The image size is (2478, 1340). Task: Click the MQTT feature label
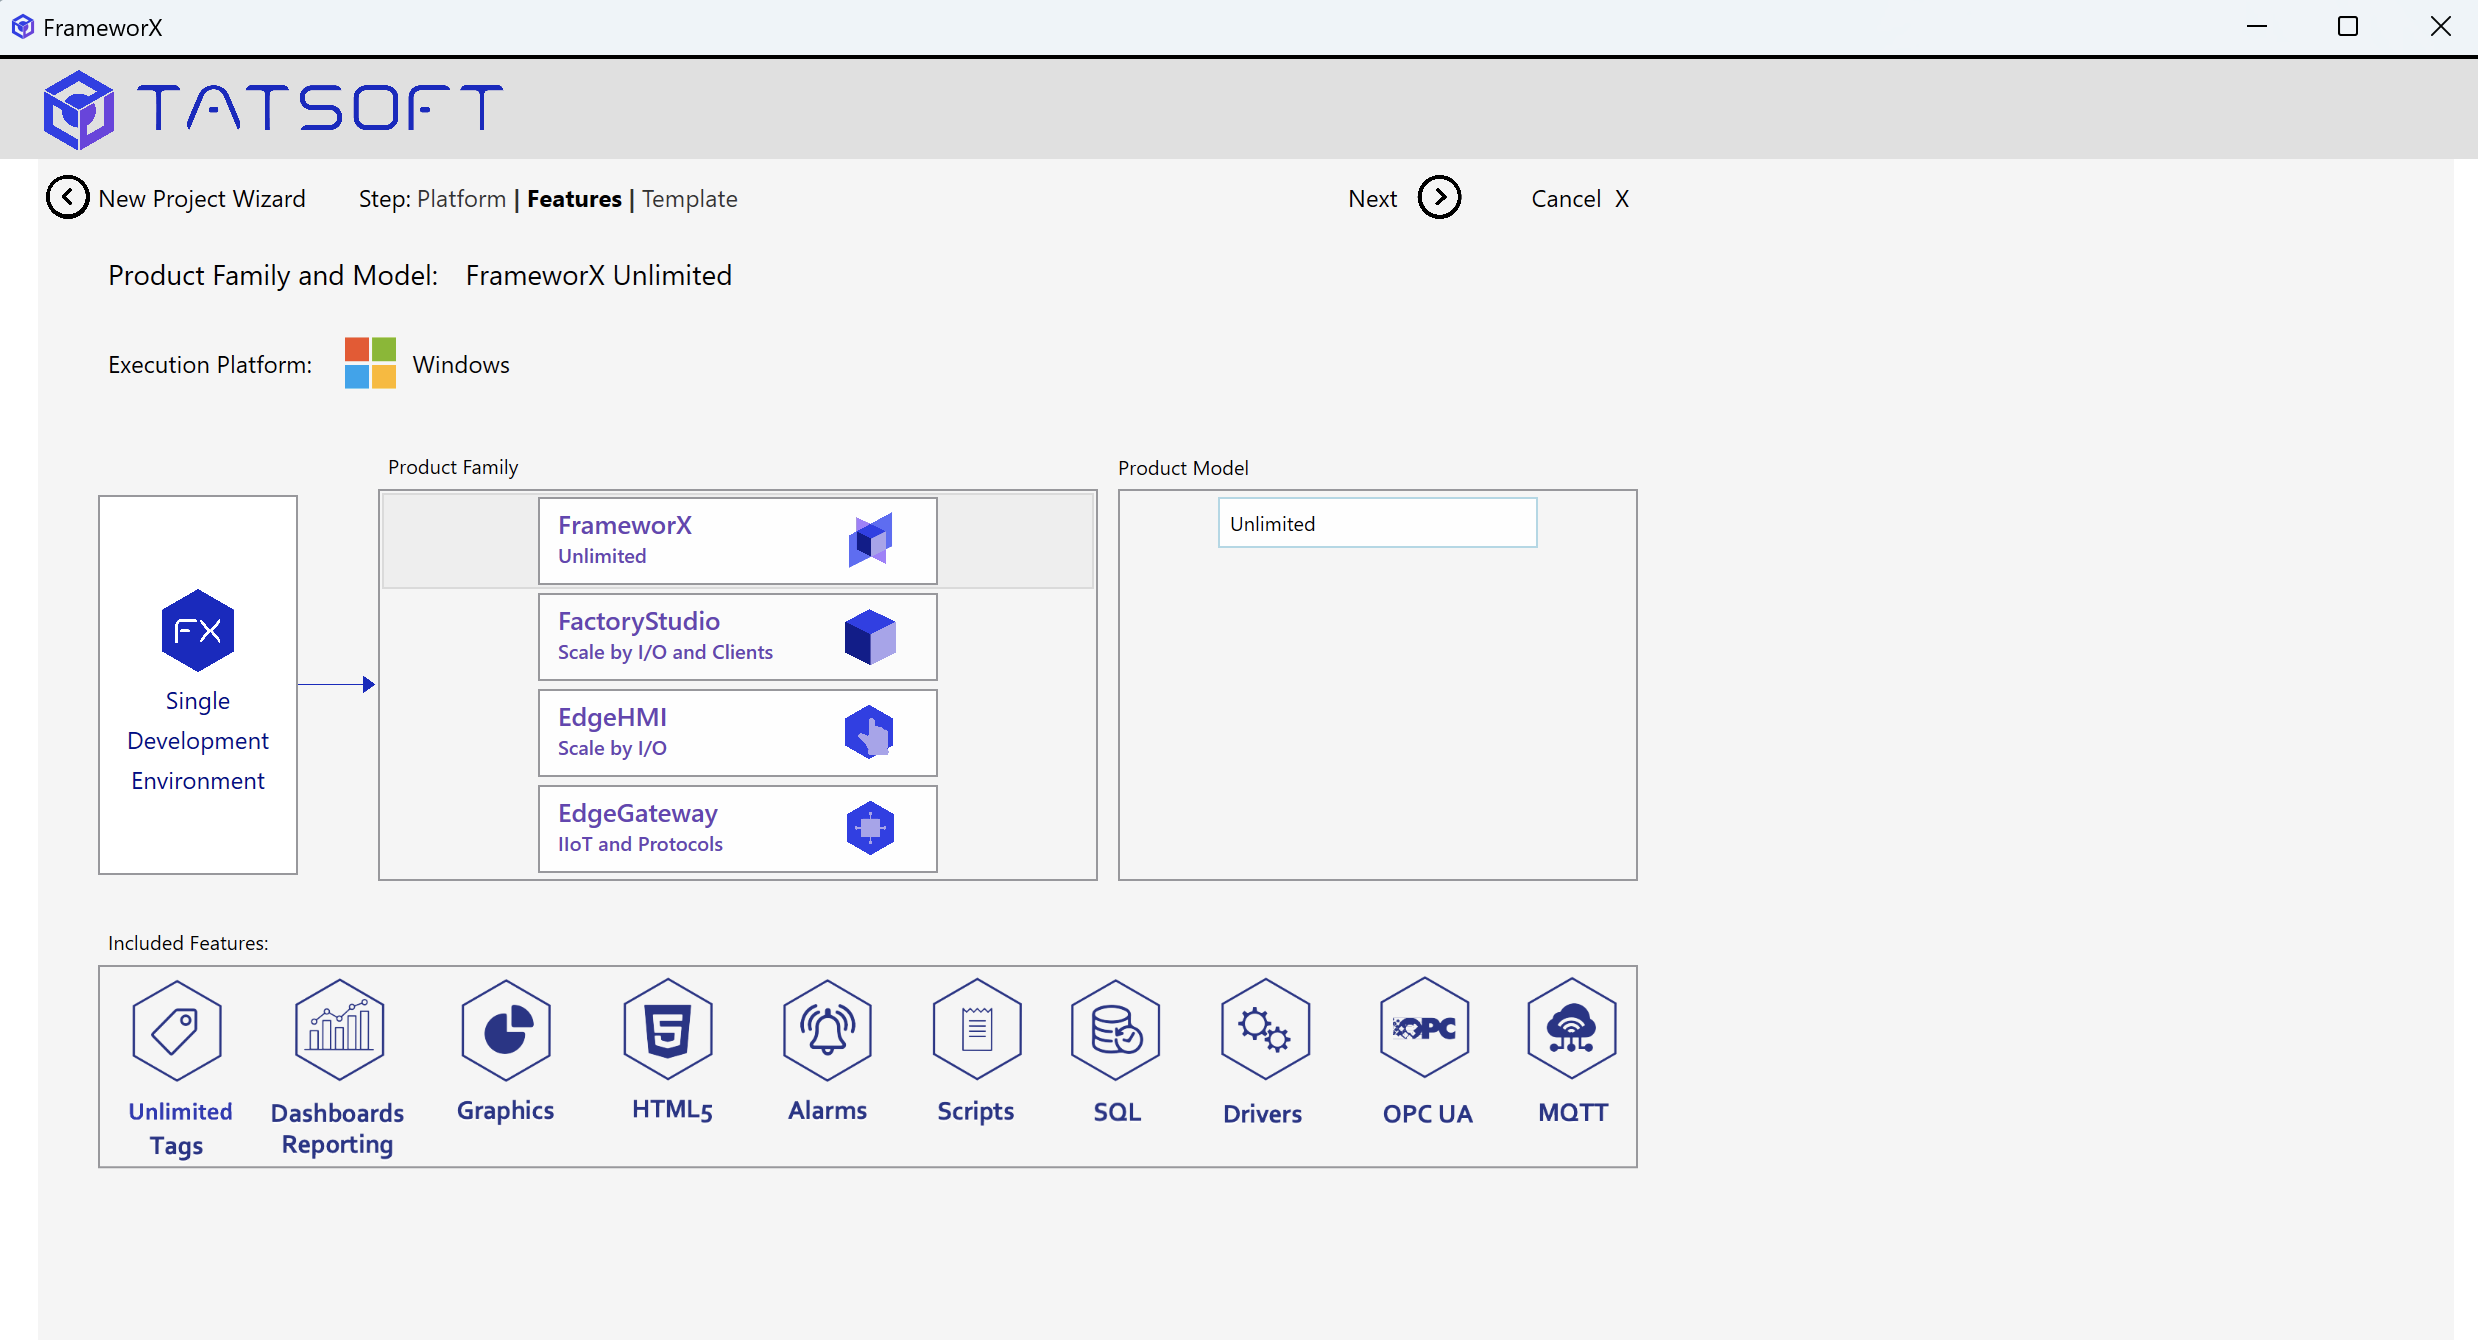pyautogui.click(x=1573, y=1113)
